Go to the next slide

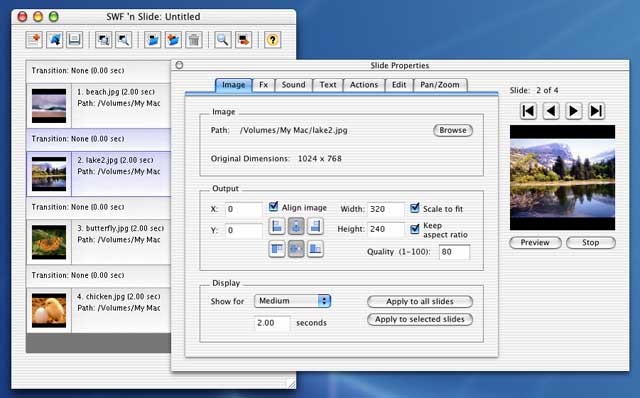[573, 111]
